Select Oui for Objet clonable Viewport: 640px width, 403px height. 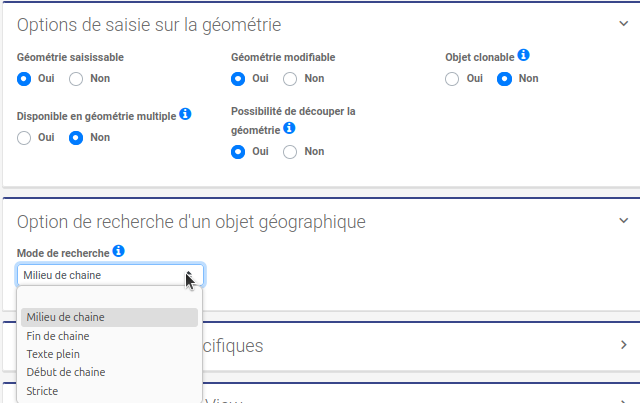click(x=453, y=78)
